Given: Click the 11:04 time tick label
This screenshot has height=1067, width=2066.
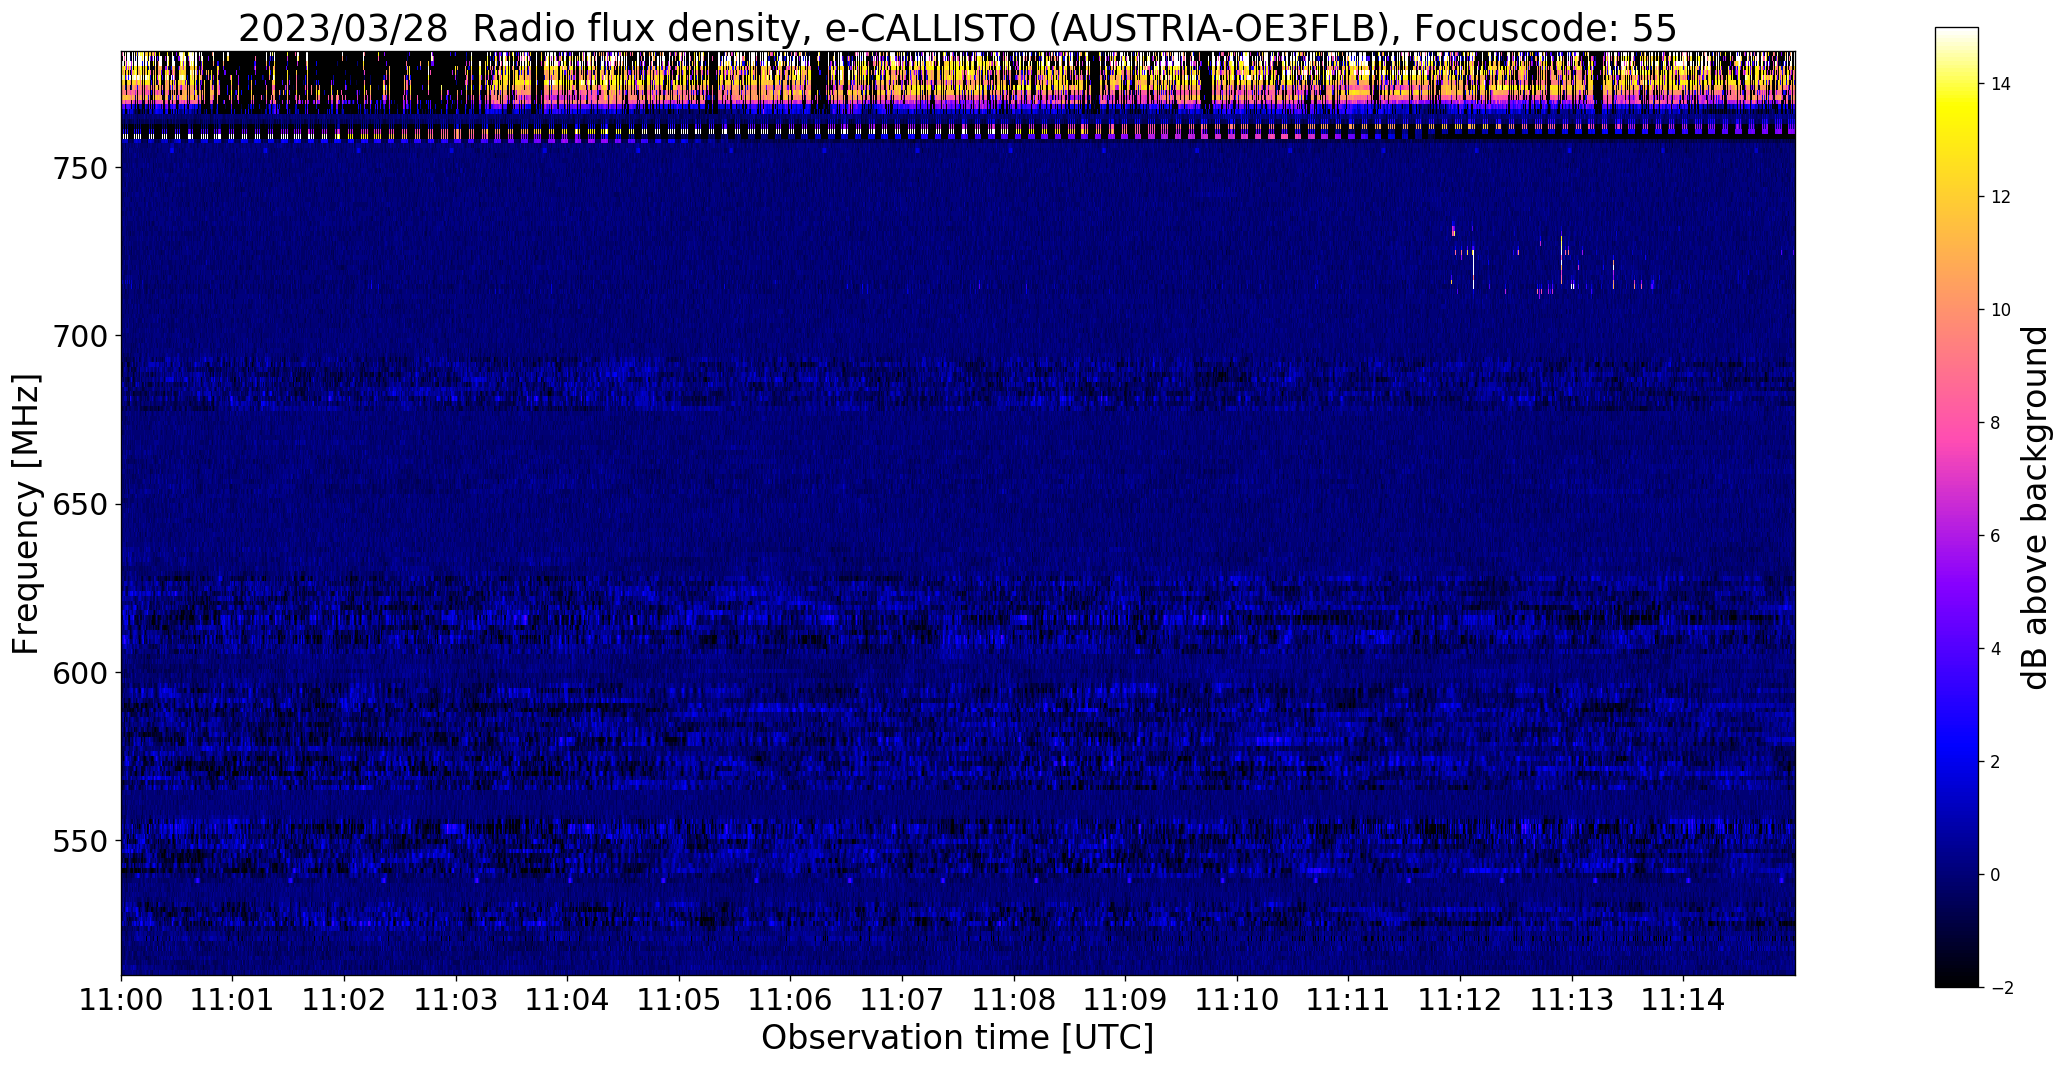Looking at the screenshot, I should click(568, 1000).
